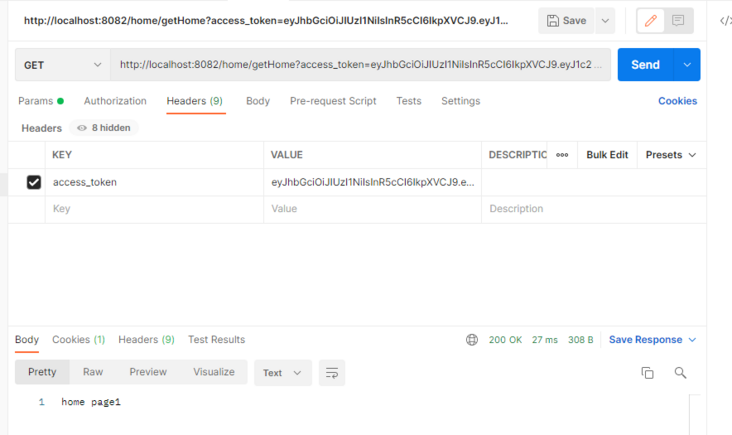This screenshot has height=435, width=732.
Task: Click the empty Description input field
Action: [x=594, y=209]
